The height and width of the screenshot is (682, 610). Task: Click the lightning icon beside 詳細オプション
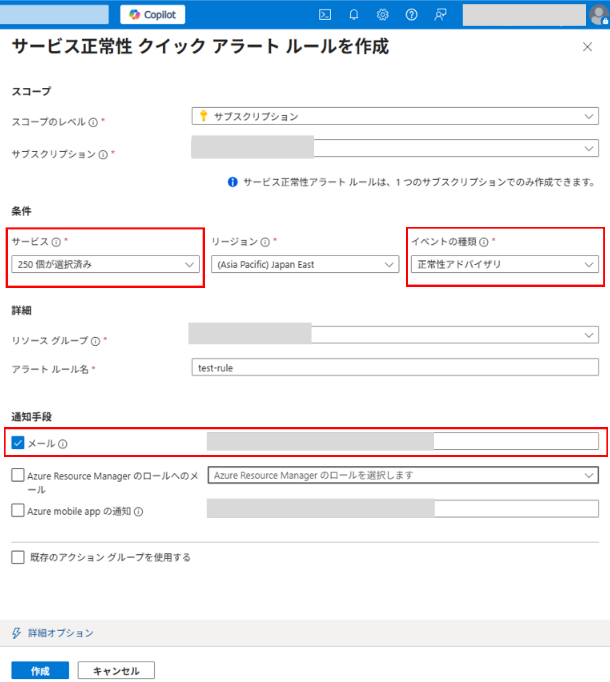pyautogui.click(x=17, y=633)
